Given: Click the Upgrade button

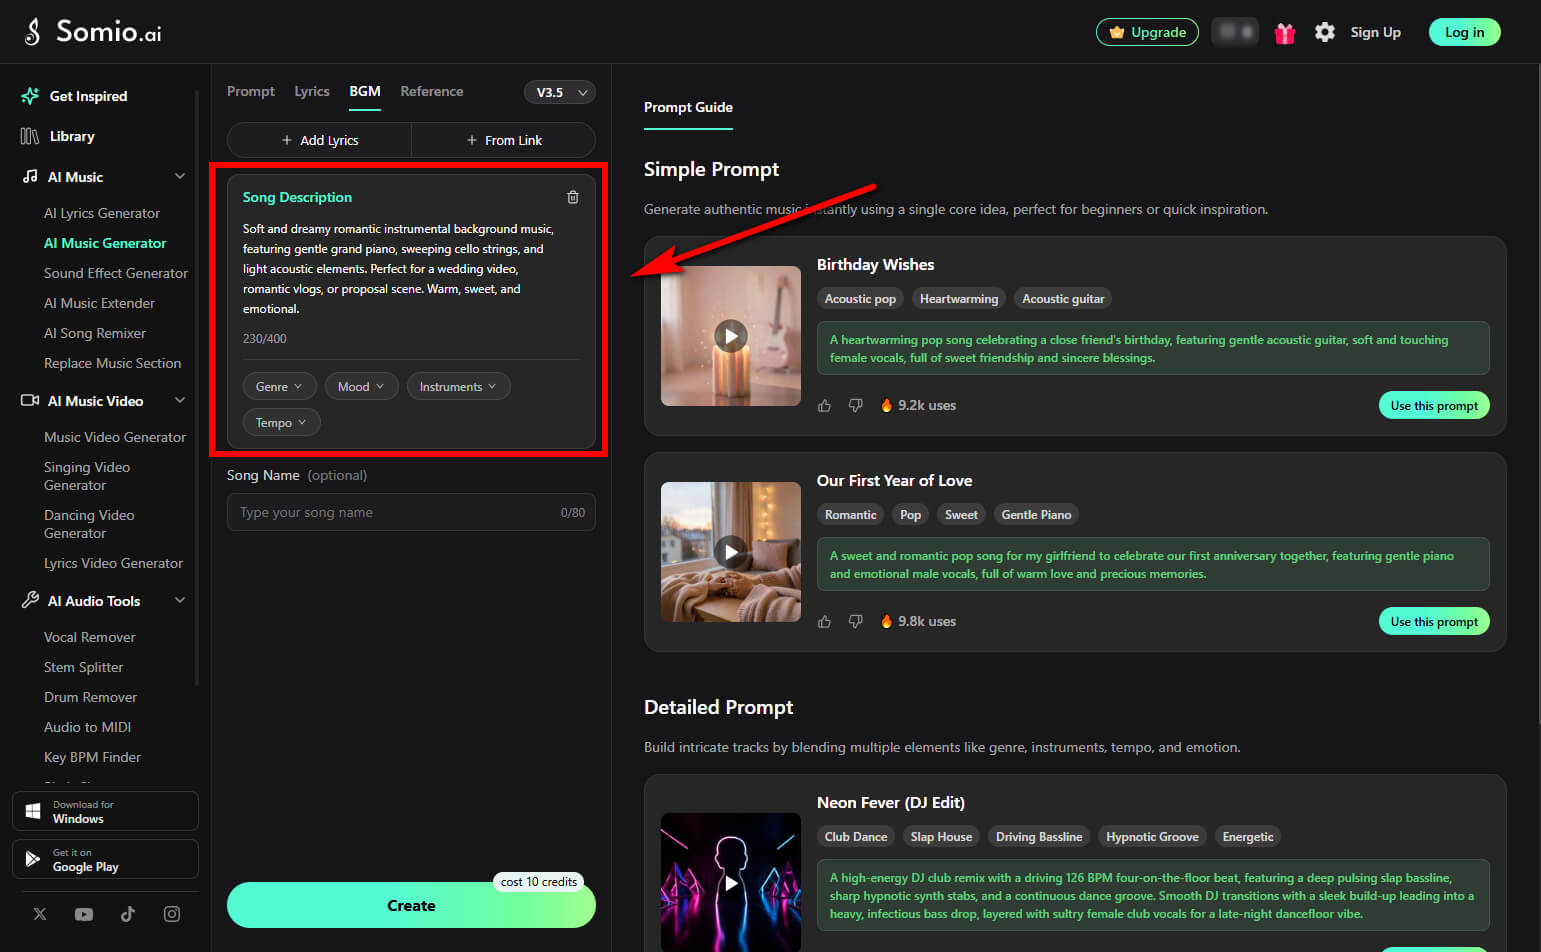Looking at the screenshot, I should (1147, 32).
